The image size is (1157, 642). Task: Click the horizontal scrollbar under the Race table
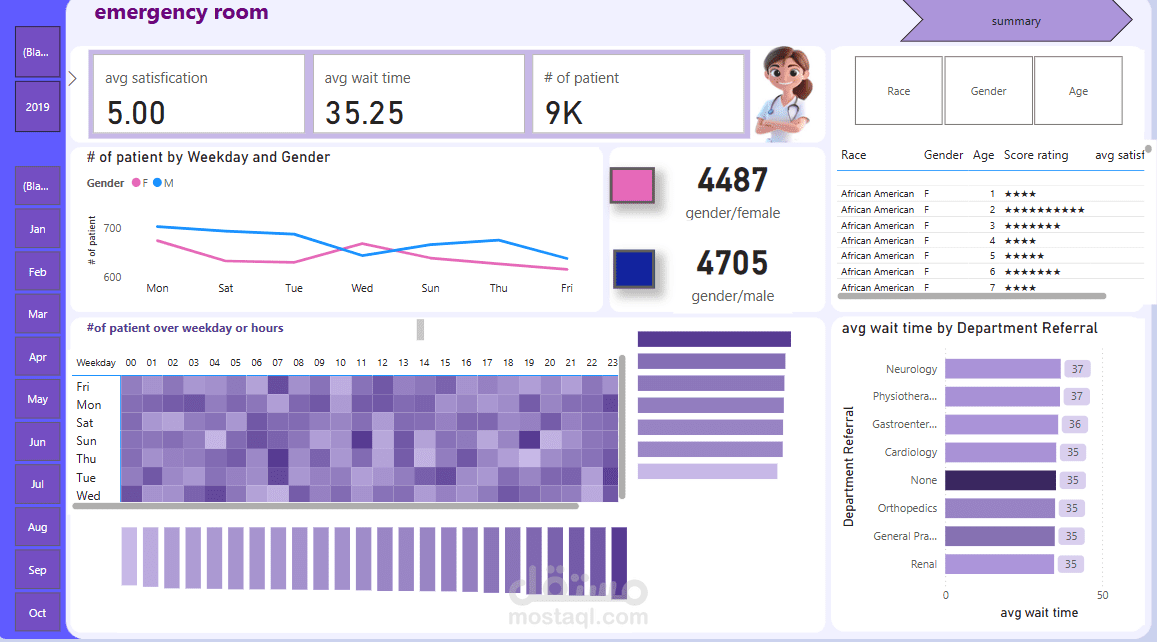pyautogui.click(x=972, y=296)
